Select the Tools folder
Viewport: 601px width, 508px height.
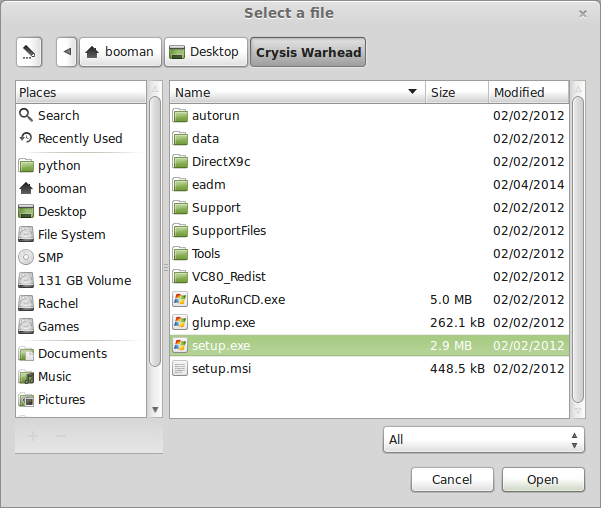coord(369,253)
